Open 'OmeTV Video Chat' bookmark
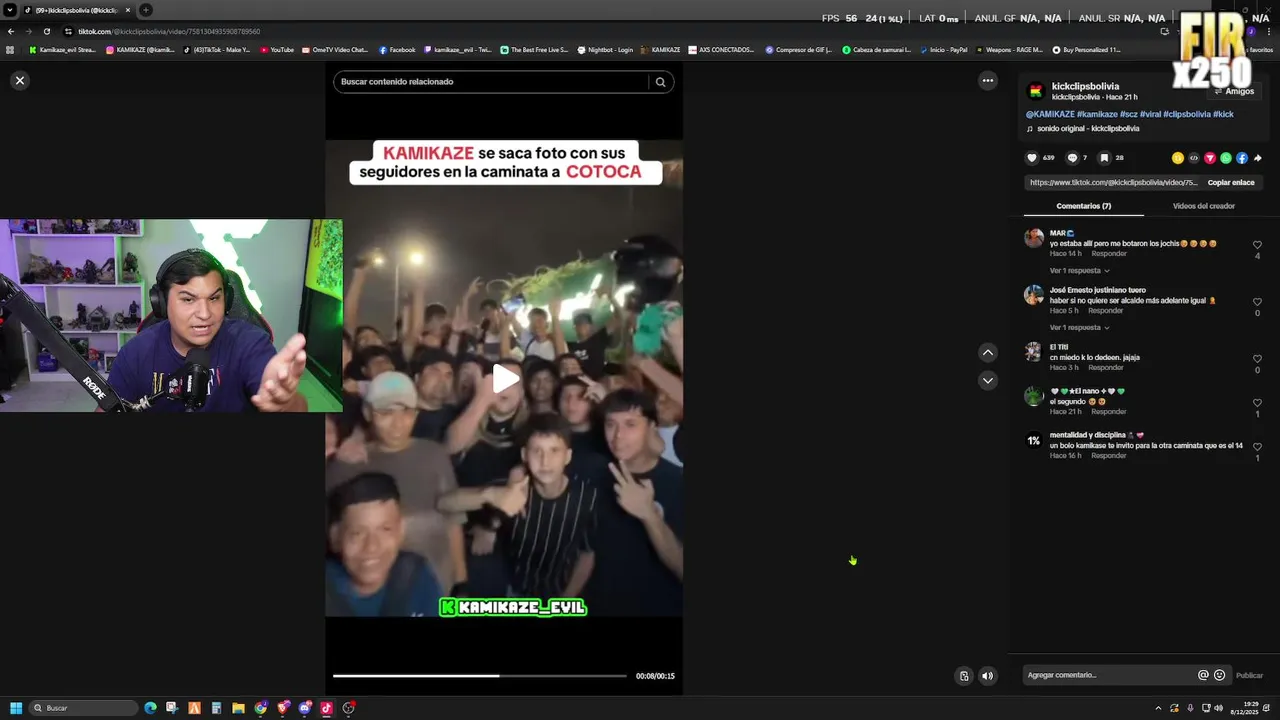Screen dimensions: 1280x720 click(x=335, y=50)
